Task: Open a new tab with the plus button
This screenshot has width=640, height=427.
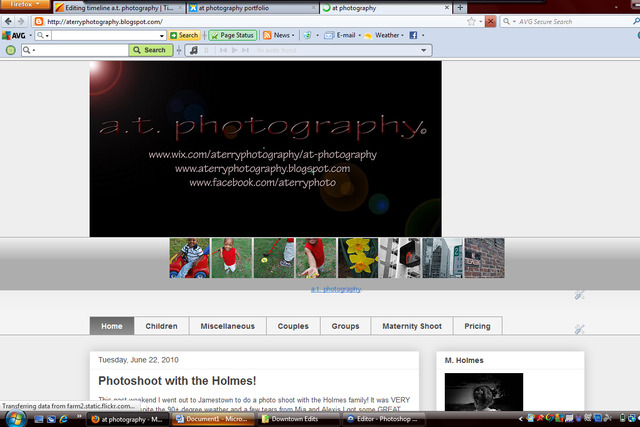Action: [460, 7]
